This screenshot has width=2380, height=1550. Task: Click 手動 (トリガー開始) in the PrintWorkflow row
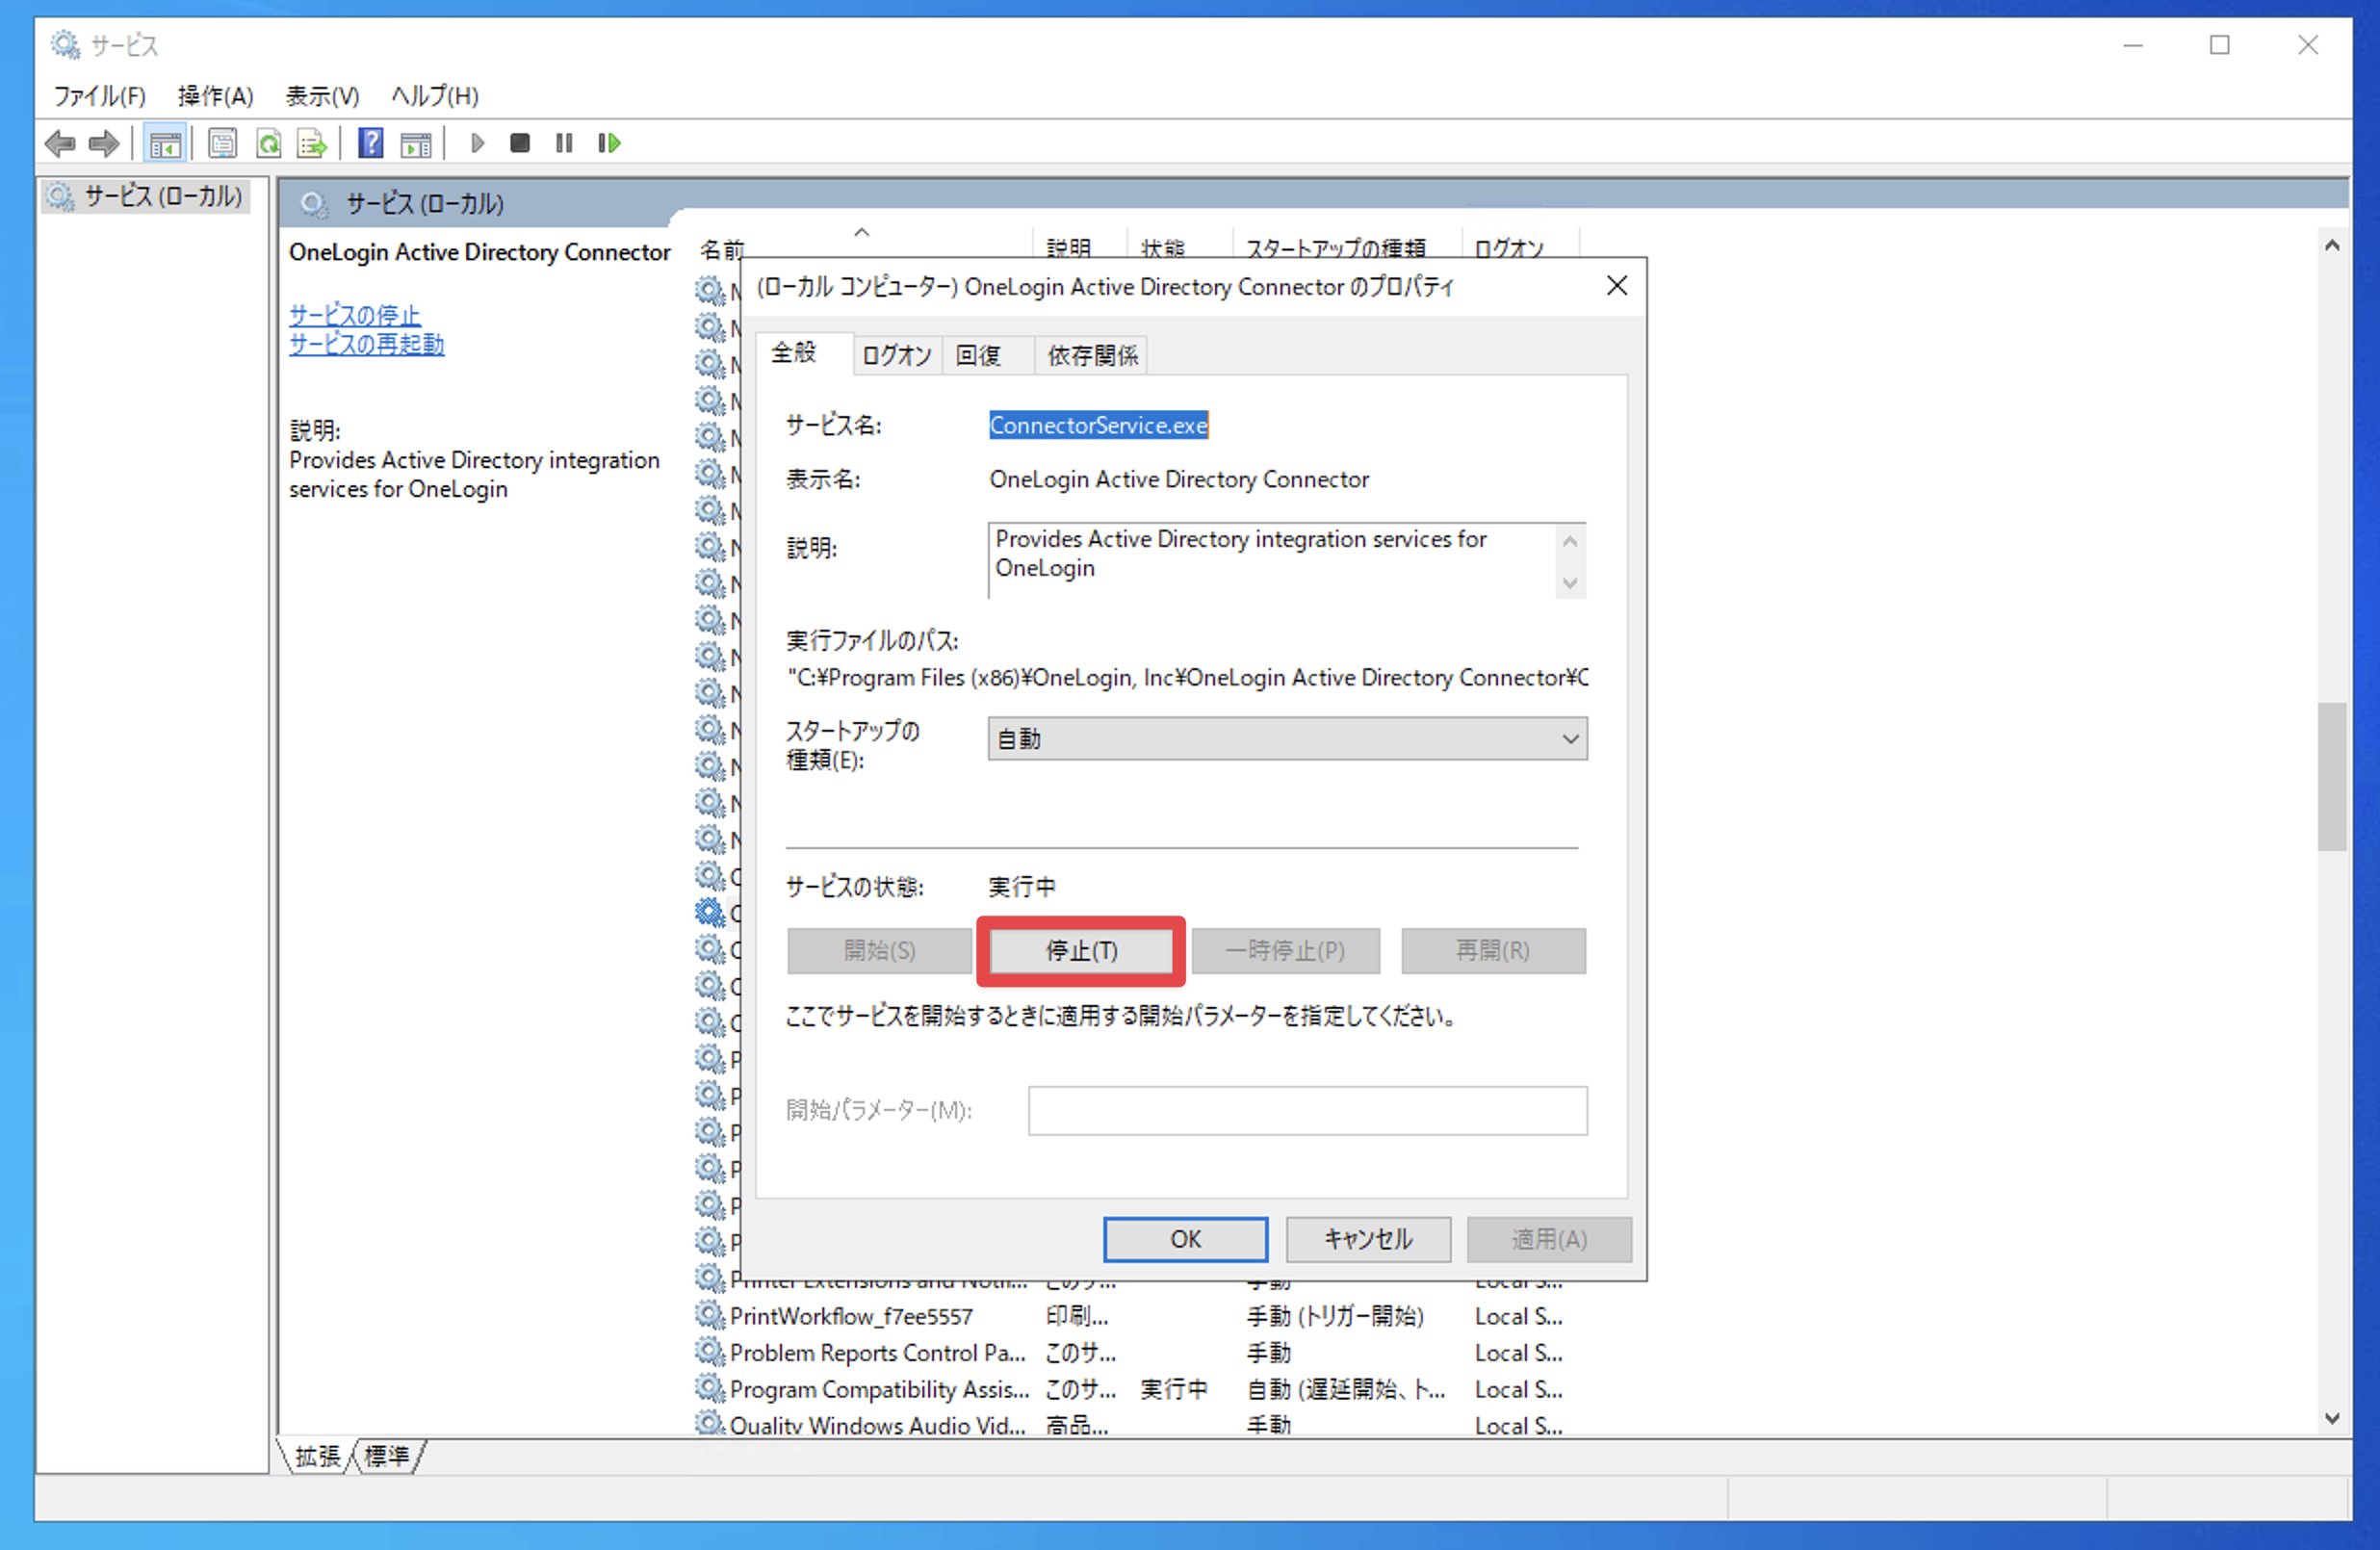click(x=1335, y=1316)
